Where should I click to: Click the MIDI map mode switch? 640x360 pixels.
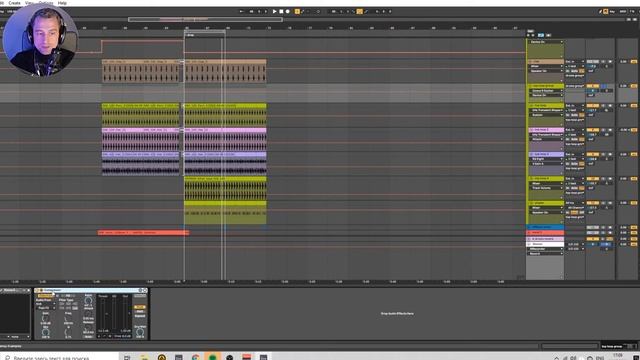pyautogui.click(x=623, y=11)
